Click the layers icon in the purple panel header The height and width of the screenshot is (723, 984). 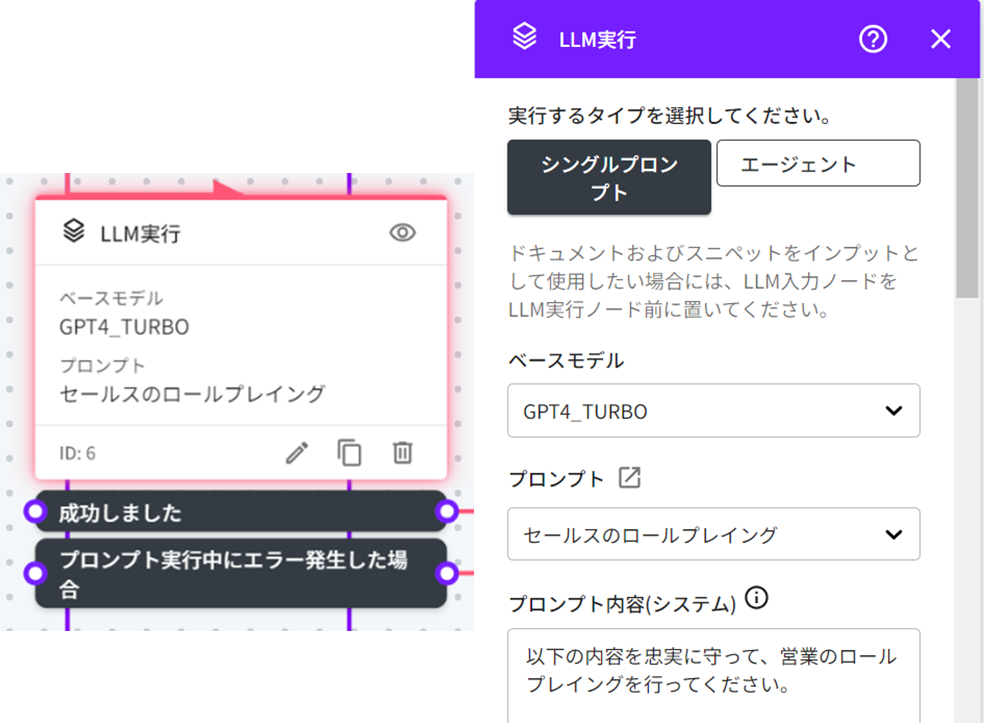coord(525,38)
